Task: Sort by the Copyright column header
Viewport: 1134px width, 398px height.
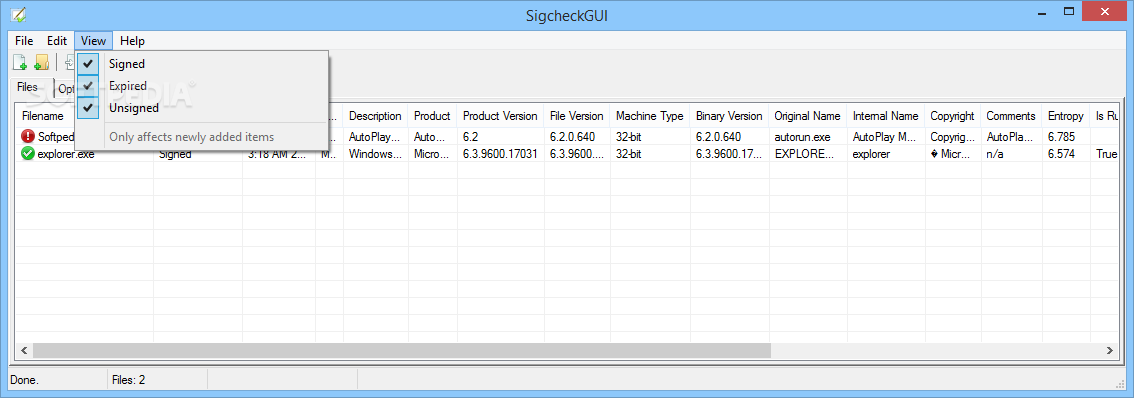Action: pos(952,116)
